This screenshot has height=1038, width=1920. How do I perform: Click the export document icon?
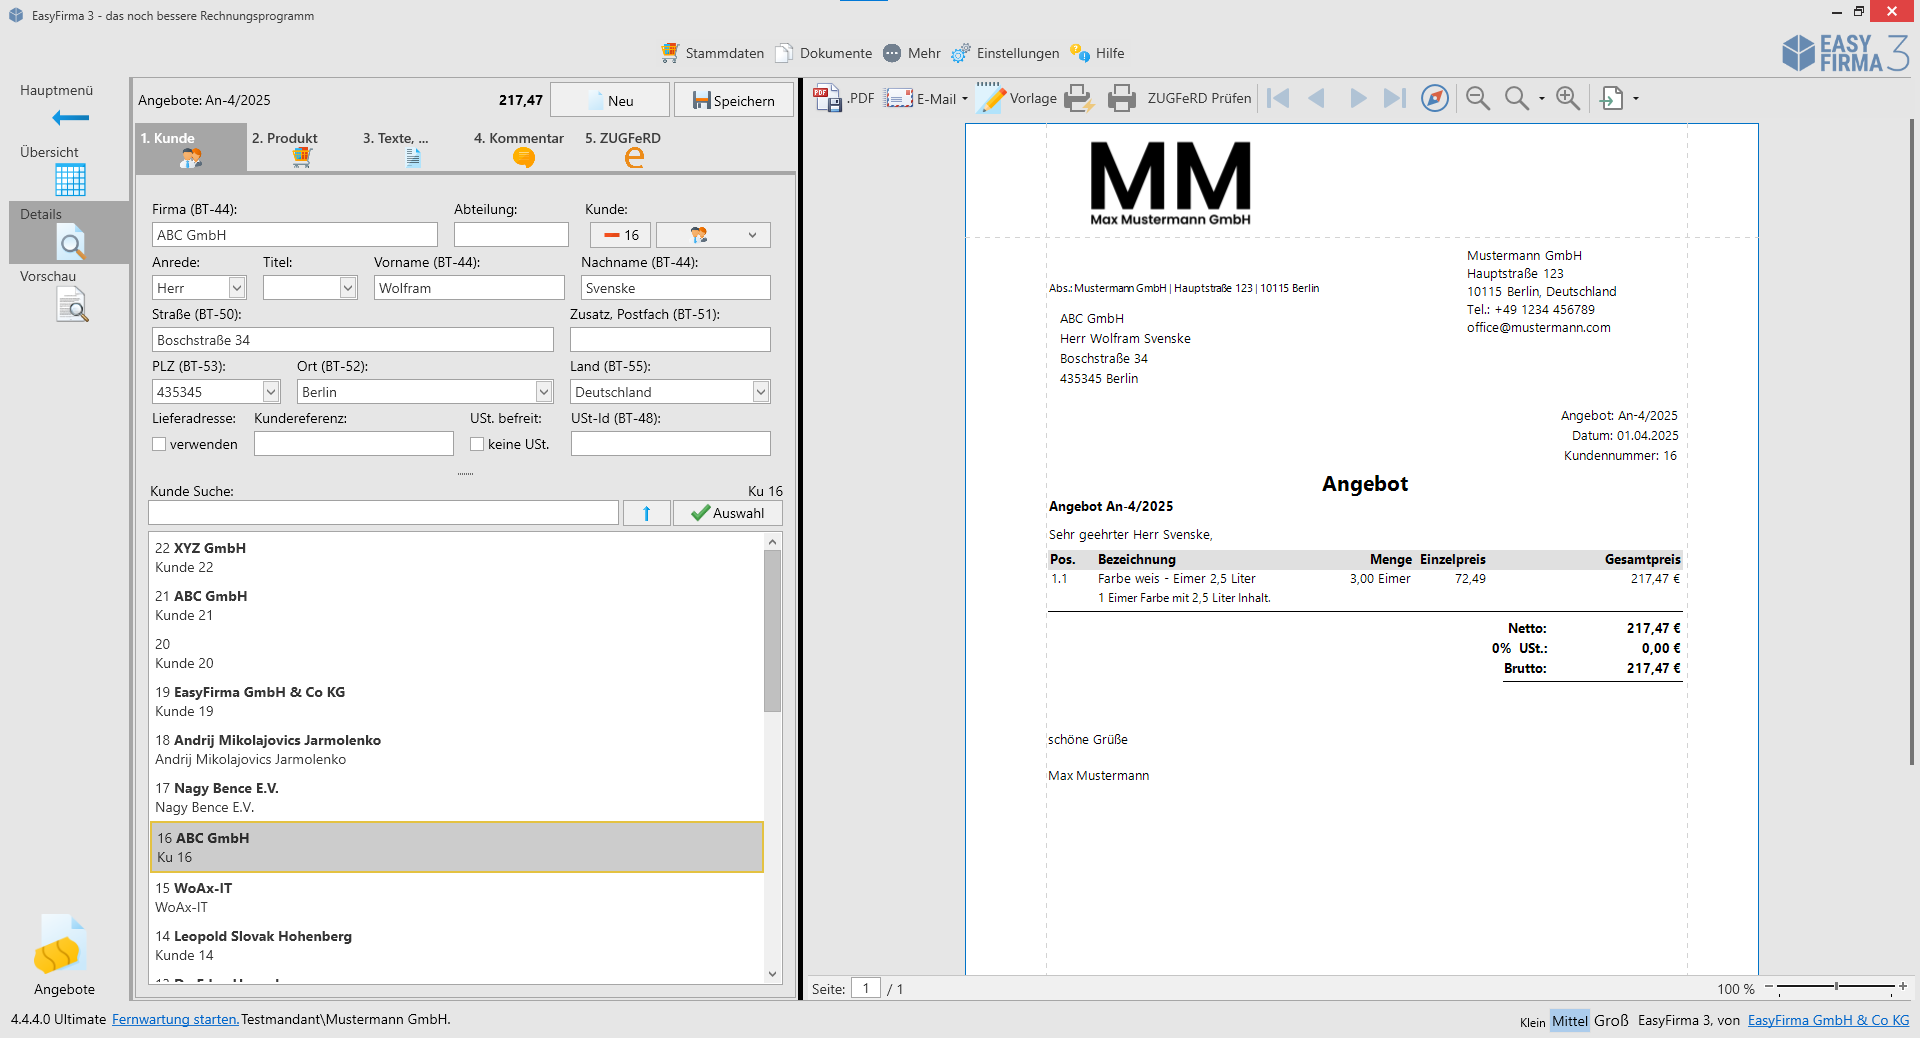pos(1612,98)
